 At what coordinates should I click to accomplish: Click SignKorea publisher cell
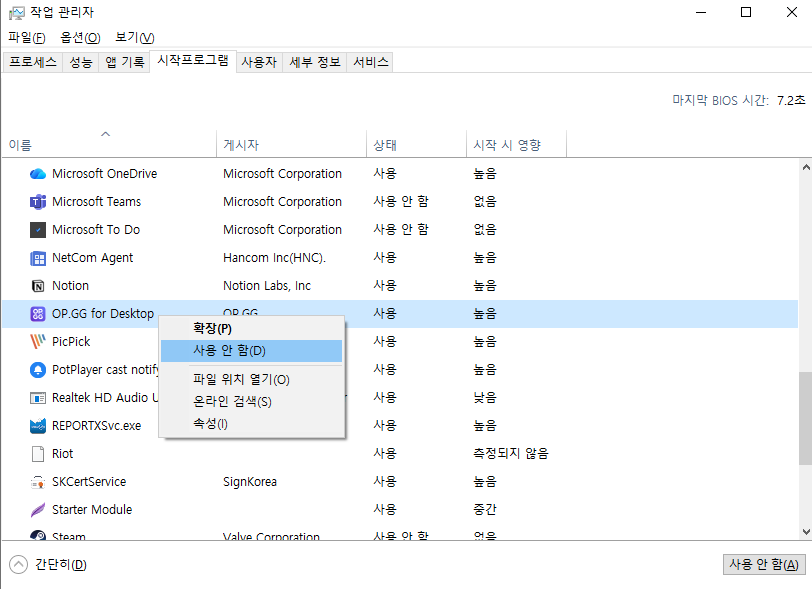[x=250, y=481]
